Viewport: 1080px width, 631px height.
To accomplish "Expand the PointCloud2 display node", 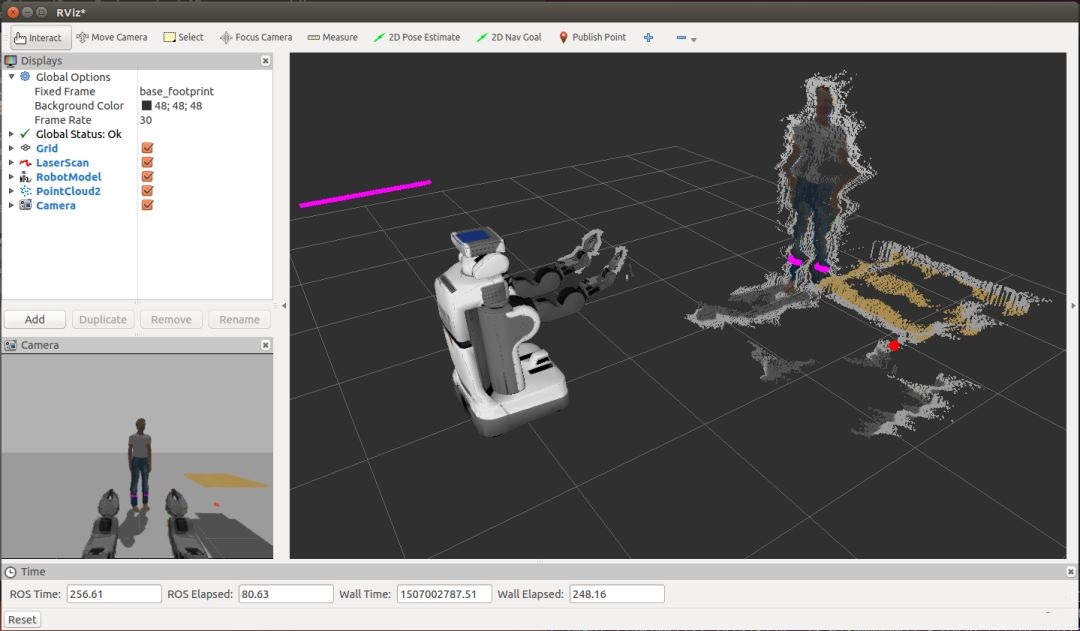I will 11,191.
